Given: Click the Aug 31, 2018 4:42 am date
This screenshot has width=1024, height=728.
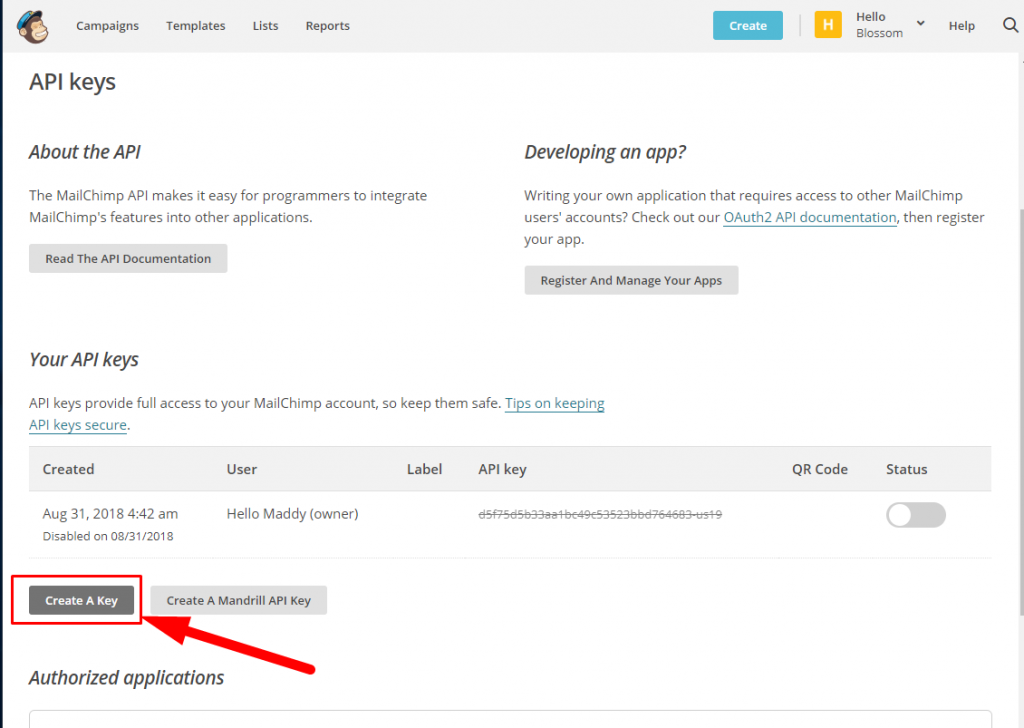Looking at the screenshot, I should pos(110,514).
